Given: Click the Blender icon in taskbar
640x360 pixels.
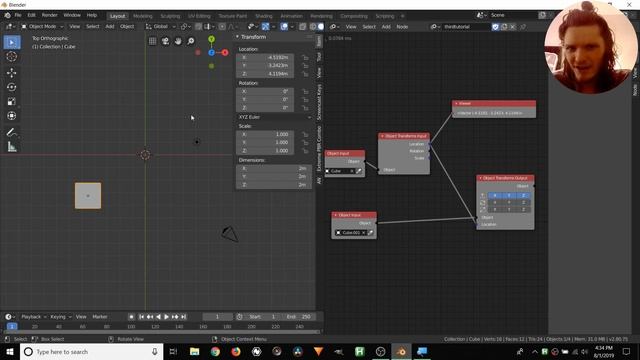Looking at the screenshot, I should coord(401,351).
